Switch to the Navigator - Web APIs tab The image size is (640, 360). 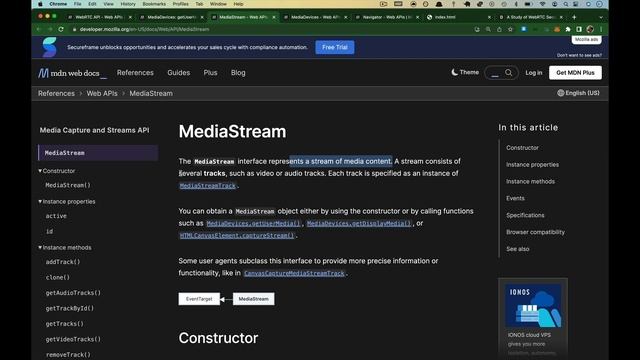coord(386,17)
